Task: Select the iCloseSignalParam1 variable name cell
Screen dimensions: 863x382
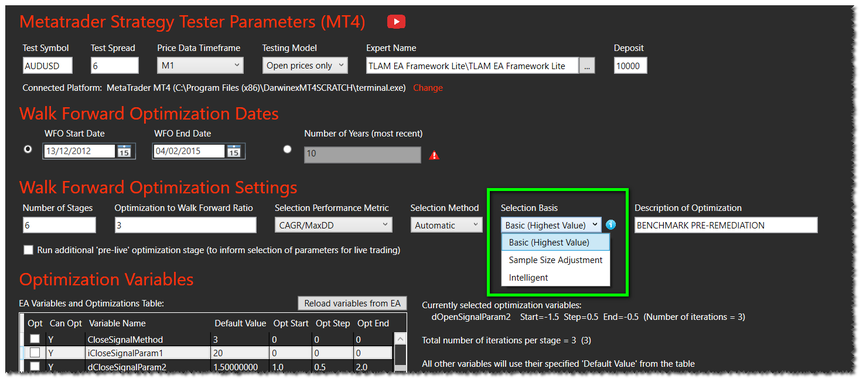Action: point(149,352)
